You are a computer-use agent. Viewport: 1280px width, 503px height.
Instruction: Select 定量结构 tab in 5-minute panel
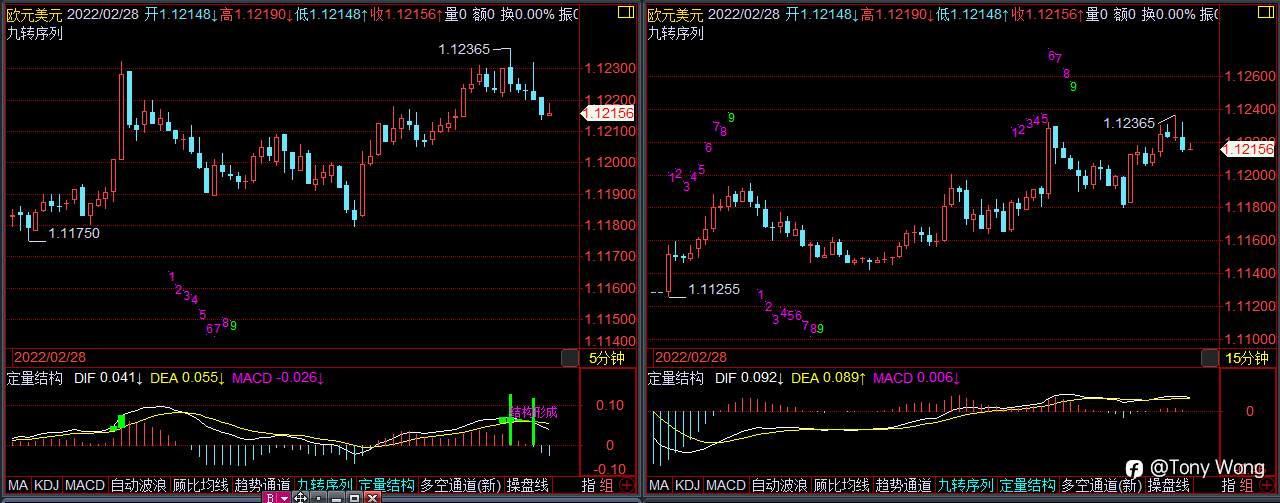[387, 485]
